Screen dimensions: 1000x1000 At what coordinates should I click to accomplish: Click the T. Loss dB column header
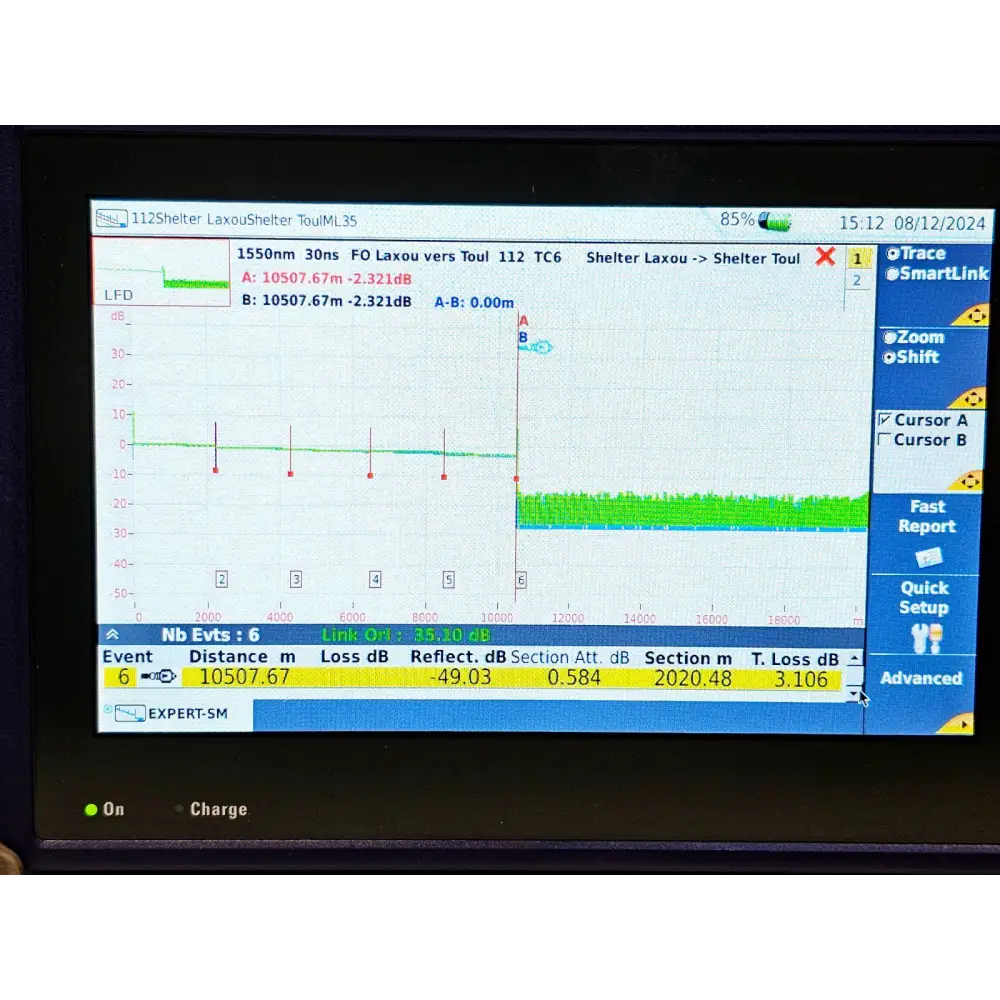coord(795,659)
